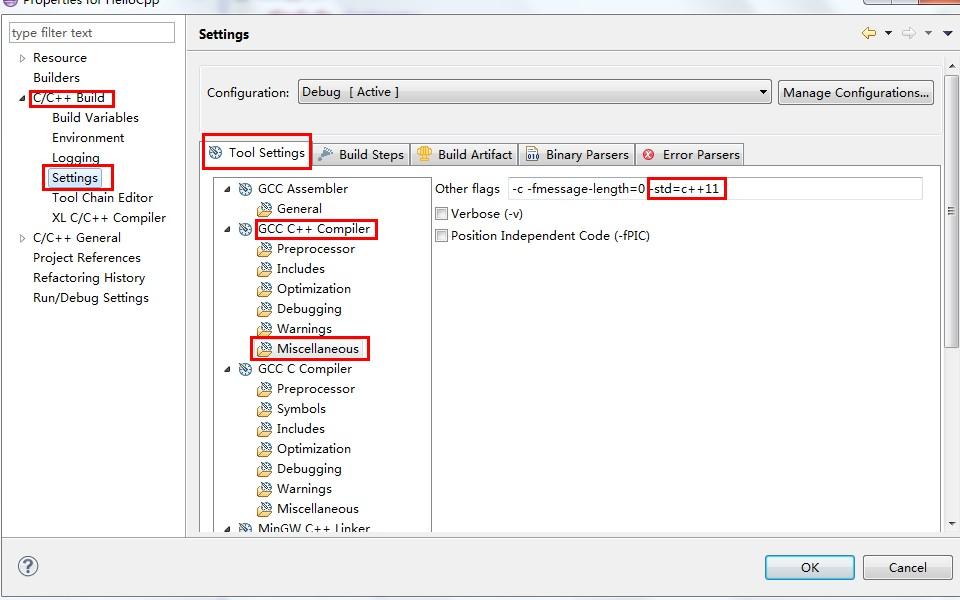This screenshot has width=960, height=600.
Task: Click the Optimization icon under GCC C++ Compiler
Action: tap(264, 289)
